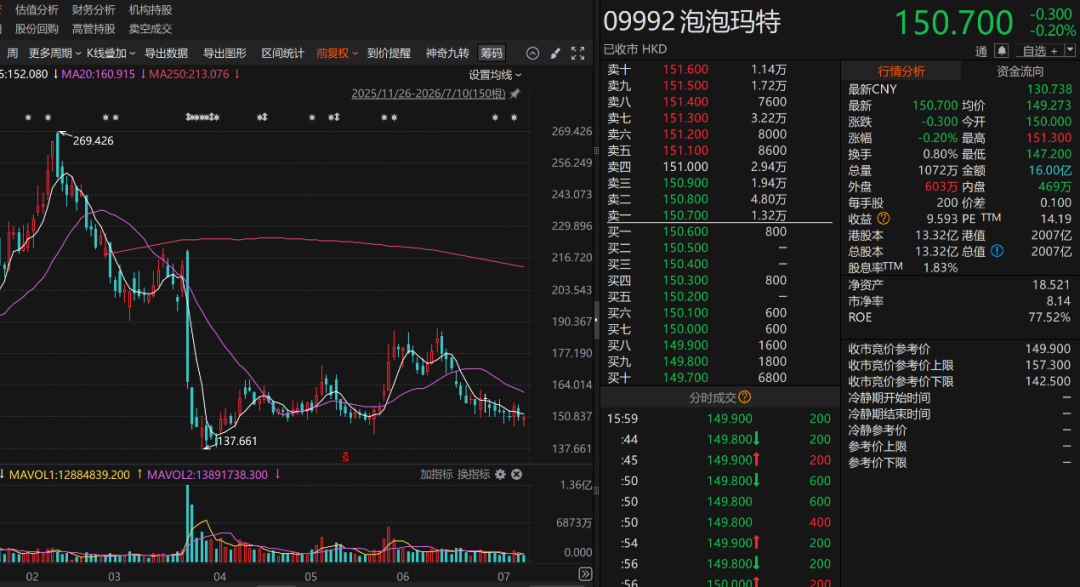Expand the 前复权 adjustment dropdown
This screenshot has width=1080, height=587.
pos(337,53)
